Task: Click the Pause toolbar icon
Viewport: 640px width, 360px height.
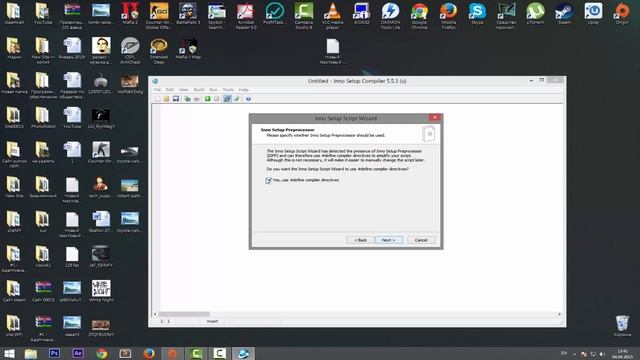Action: point(217,99)
